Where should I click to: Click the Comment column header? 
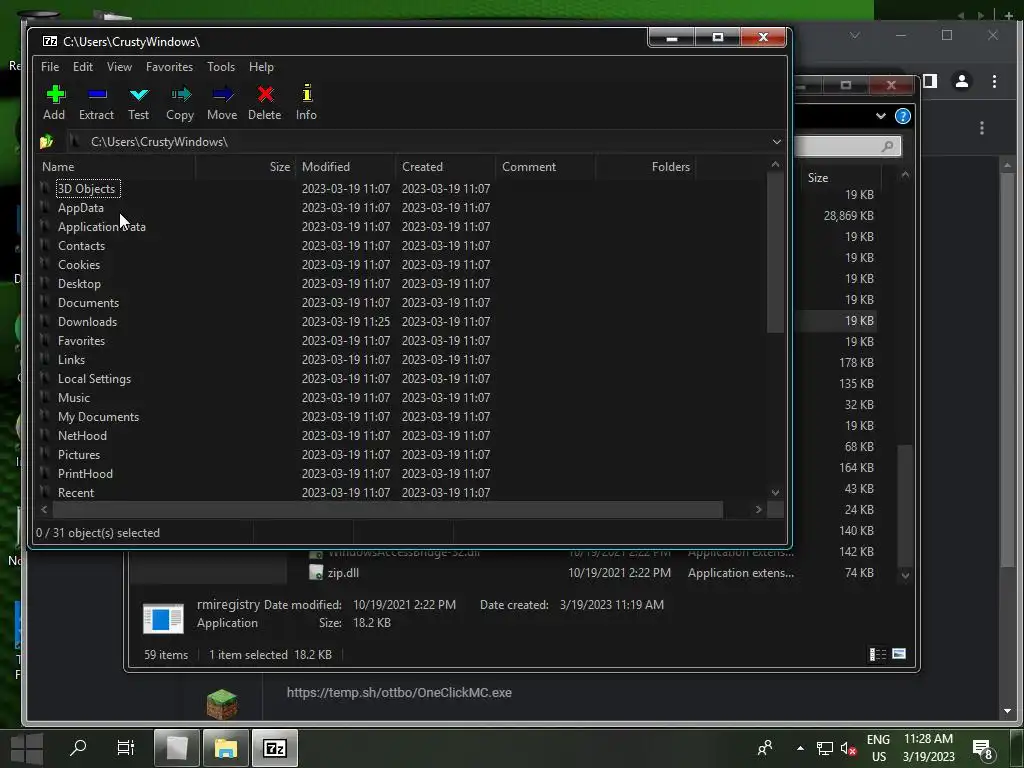coord(545,167)
